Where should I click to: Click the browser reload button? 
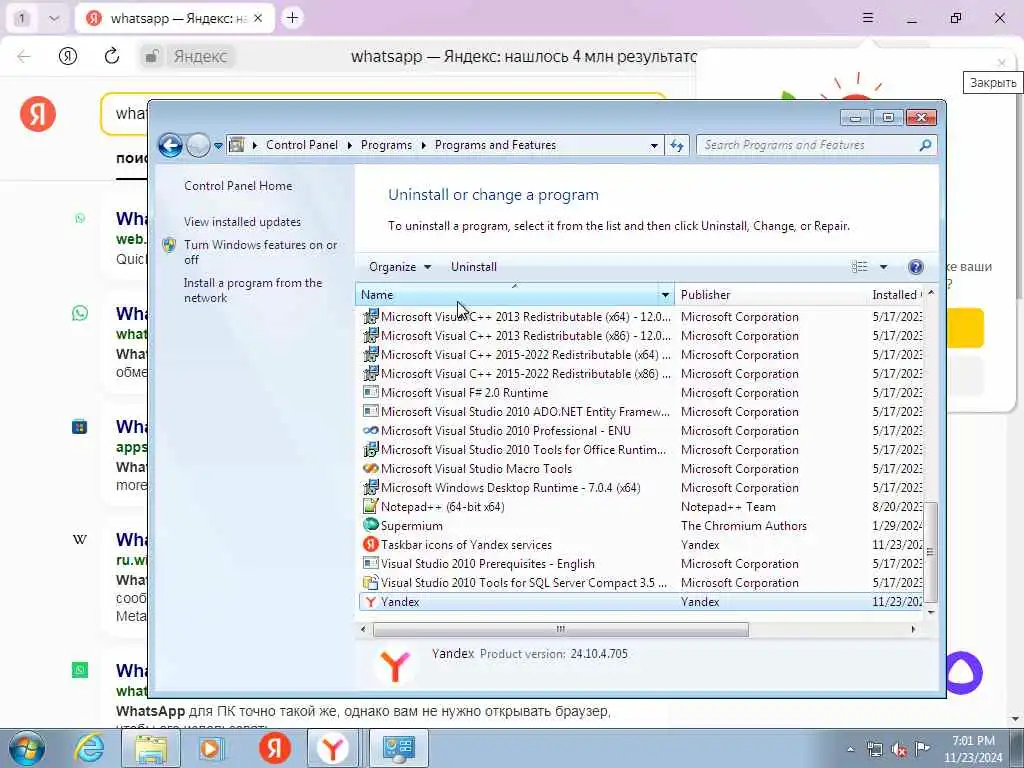click(x=112, y=56)
